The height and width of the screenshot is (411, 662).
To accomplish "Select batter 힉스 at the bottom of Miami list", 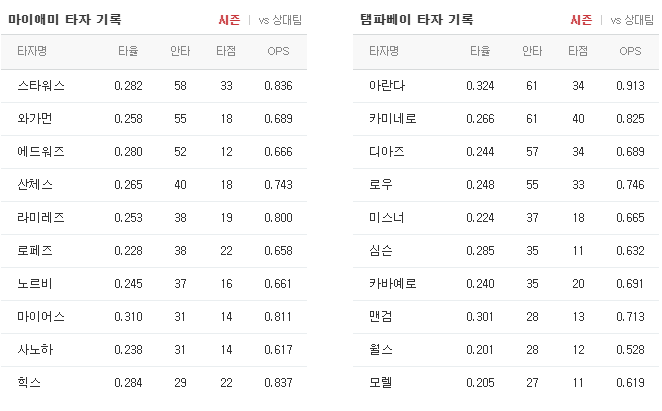I will [29, 382].
